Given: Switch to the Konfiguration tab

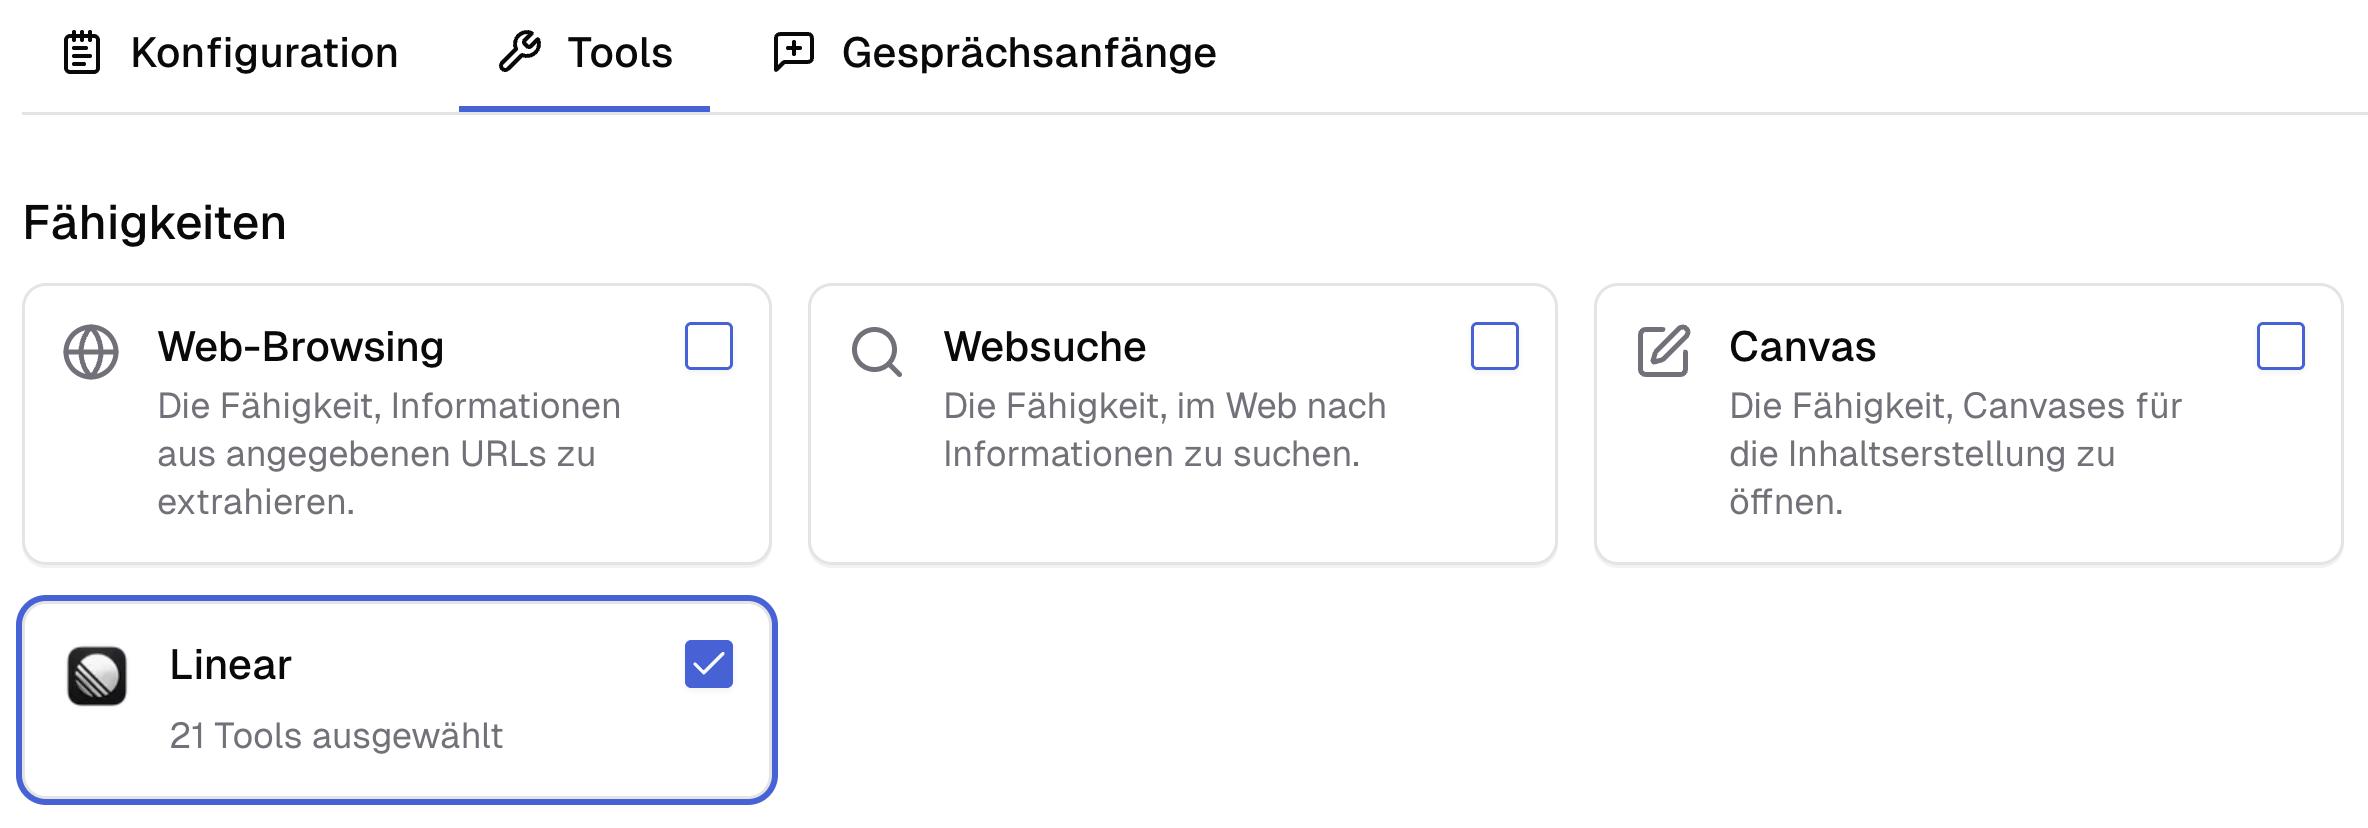Looking at the screenshot, I should point(264,52).
